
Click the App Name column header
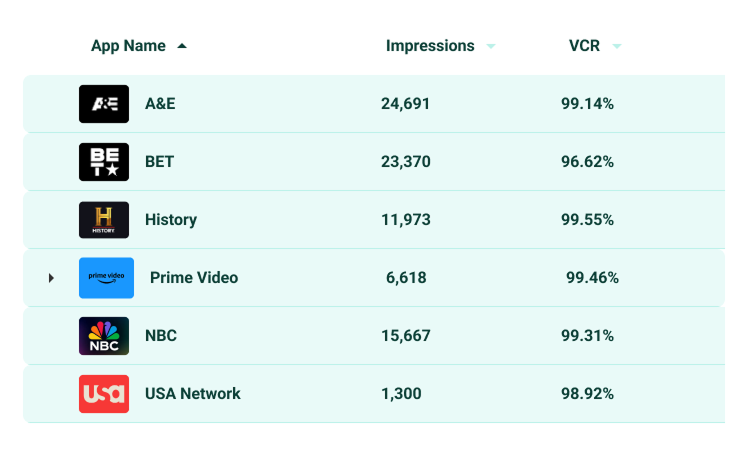tap(128, 46)
